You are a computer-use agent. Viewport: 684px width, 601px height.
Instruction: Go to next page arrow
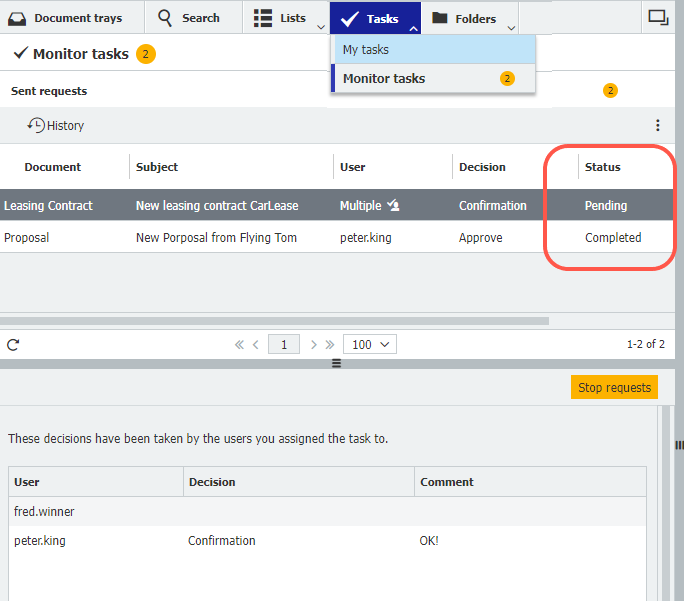coord(313,345)
